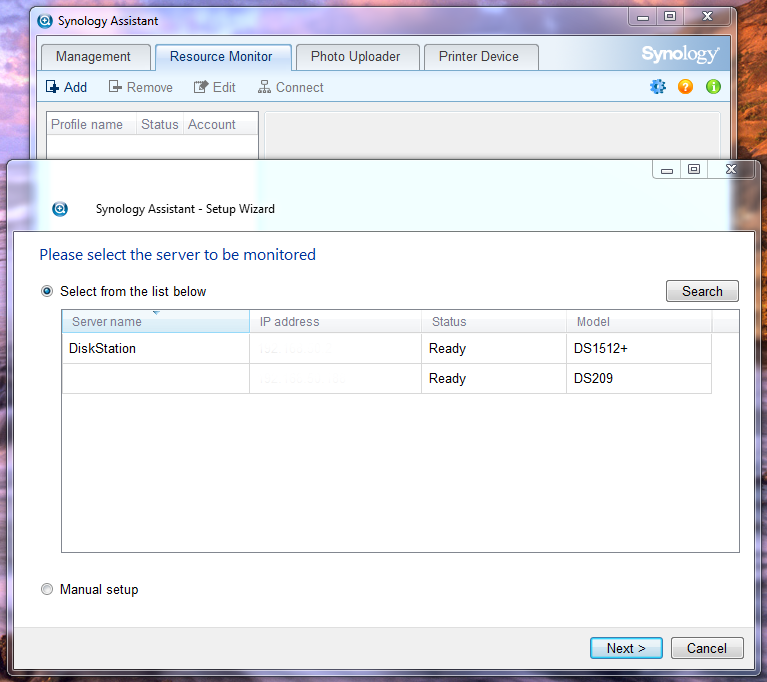
Task: Switch to the Resource Monitor tab
Action: coord(223,57)
